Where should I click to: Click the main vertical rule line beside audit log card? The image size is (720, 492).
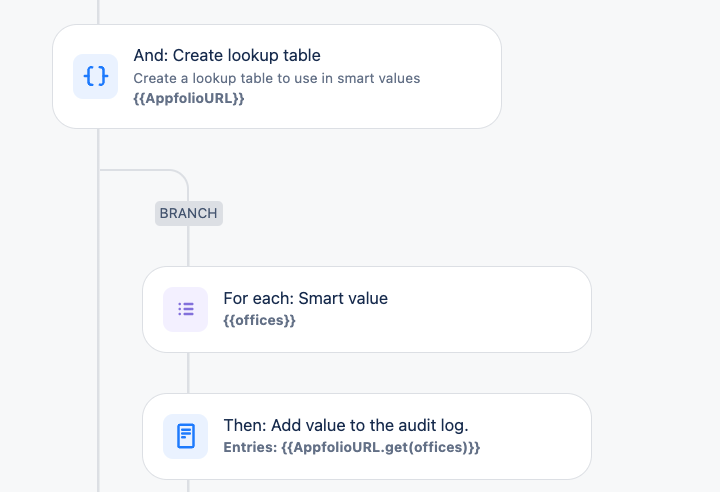point(98,436)
